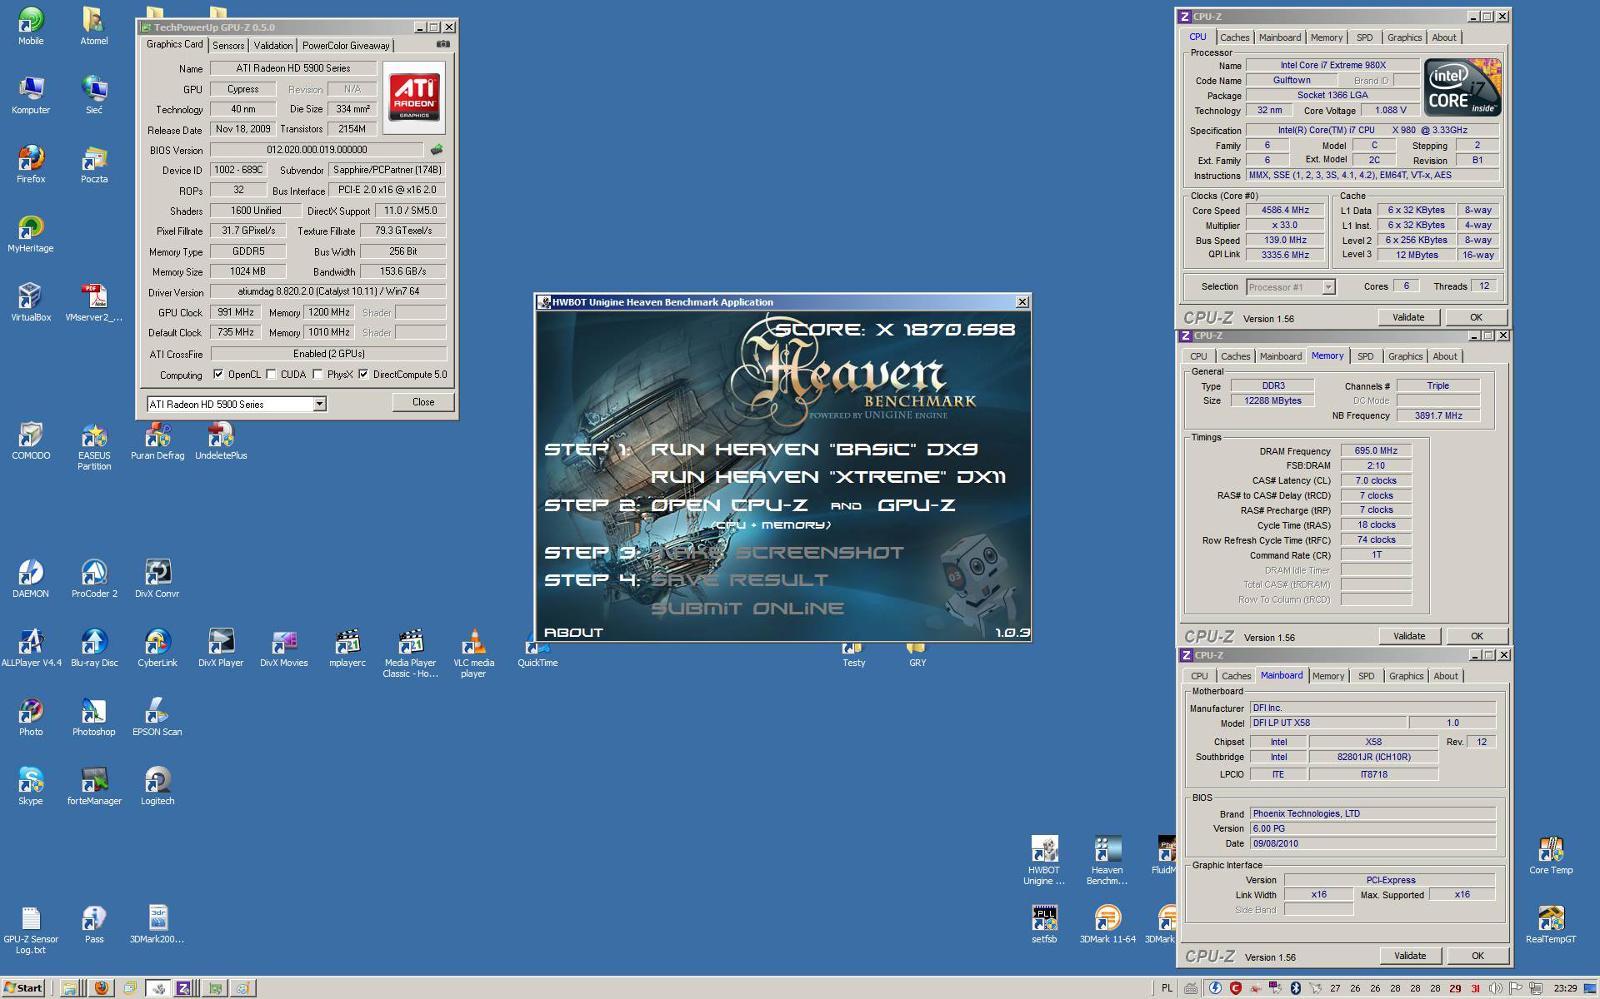Image resolution: width=1600 pixels, height=999 pixels.
Task: Open the VLC media player shortcut
Action: [x=474, y=653]
